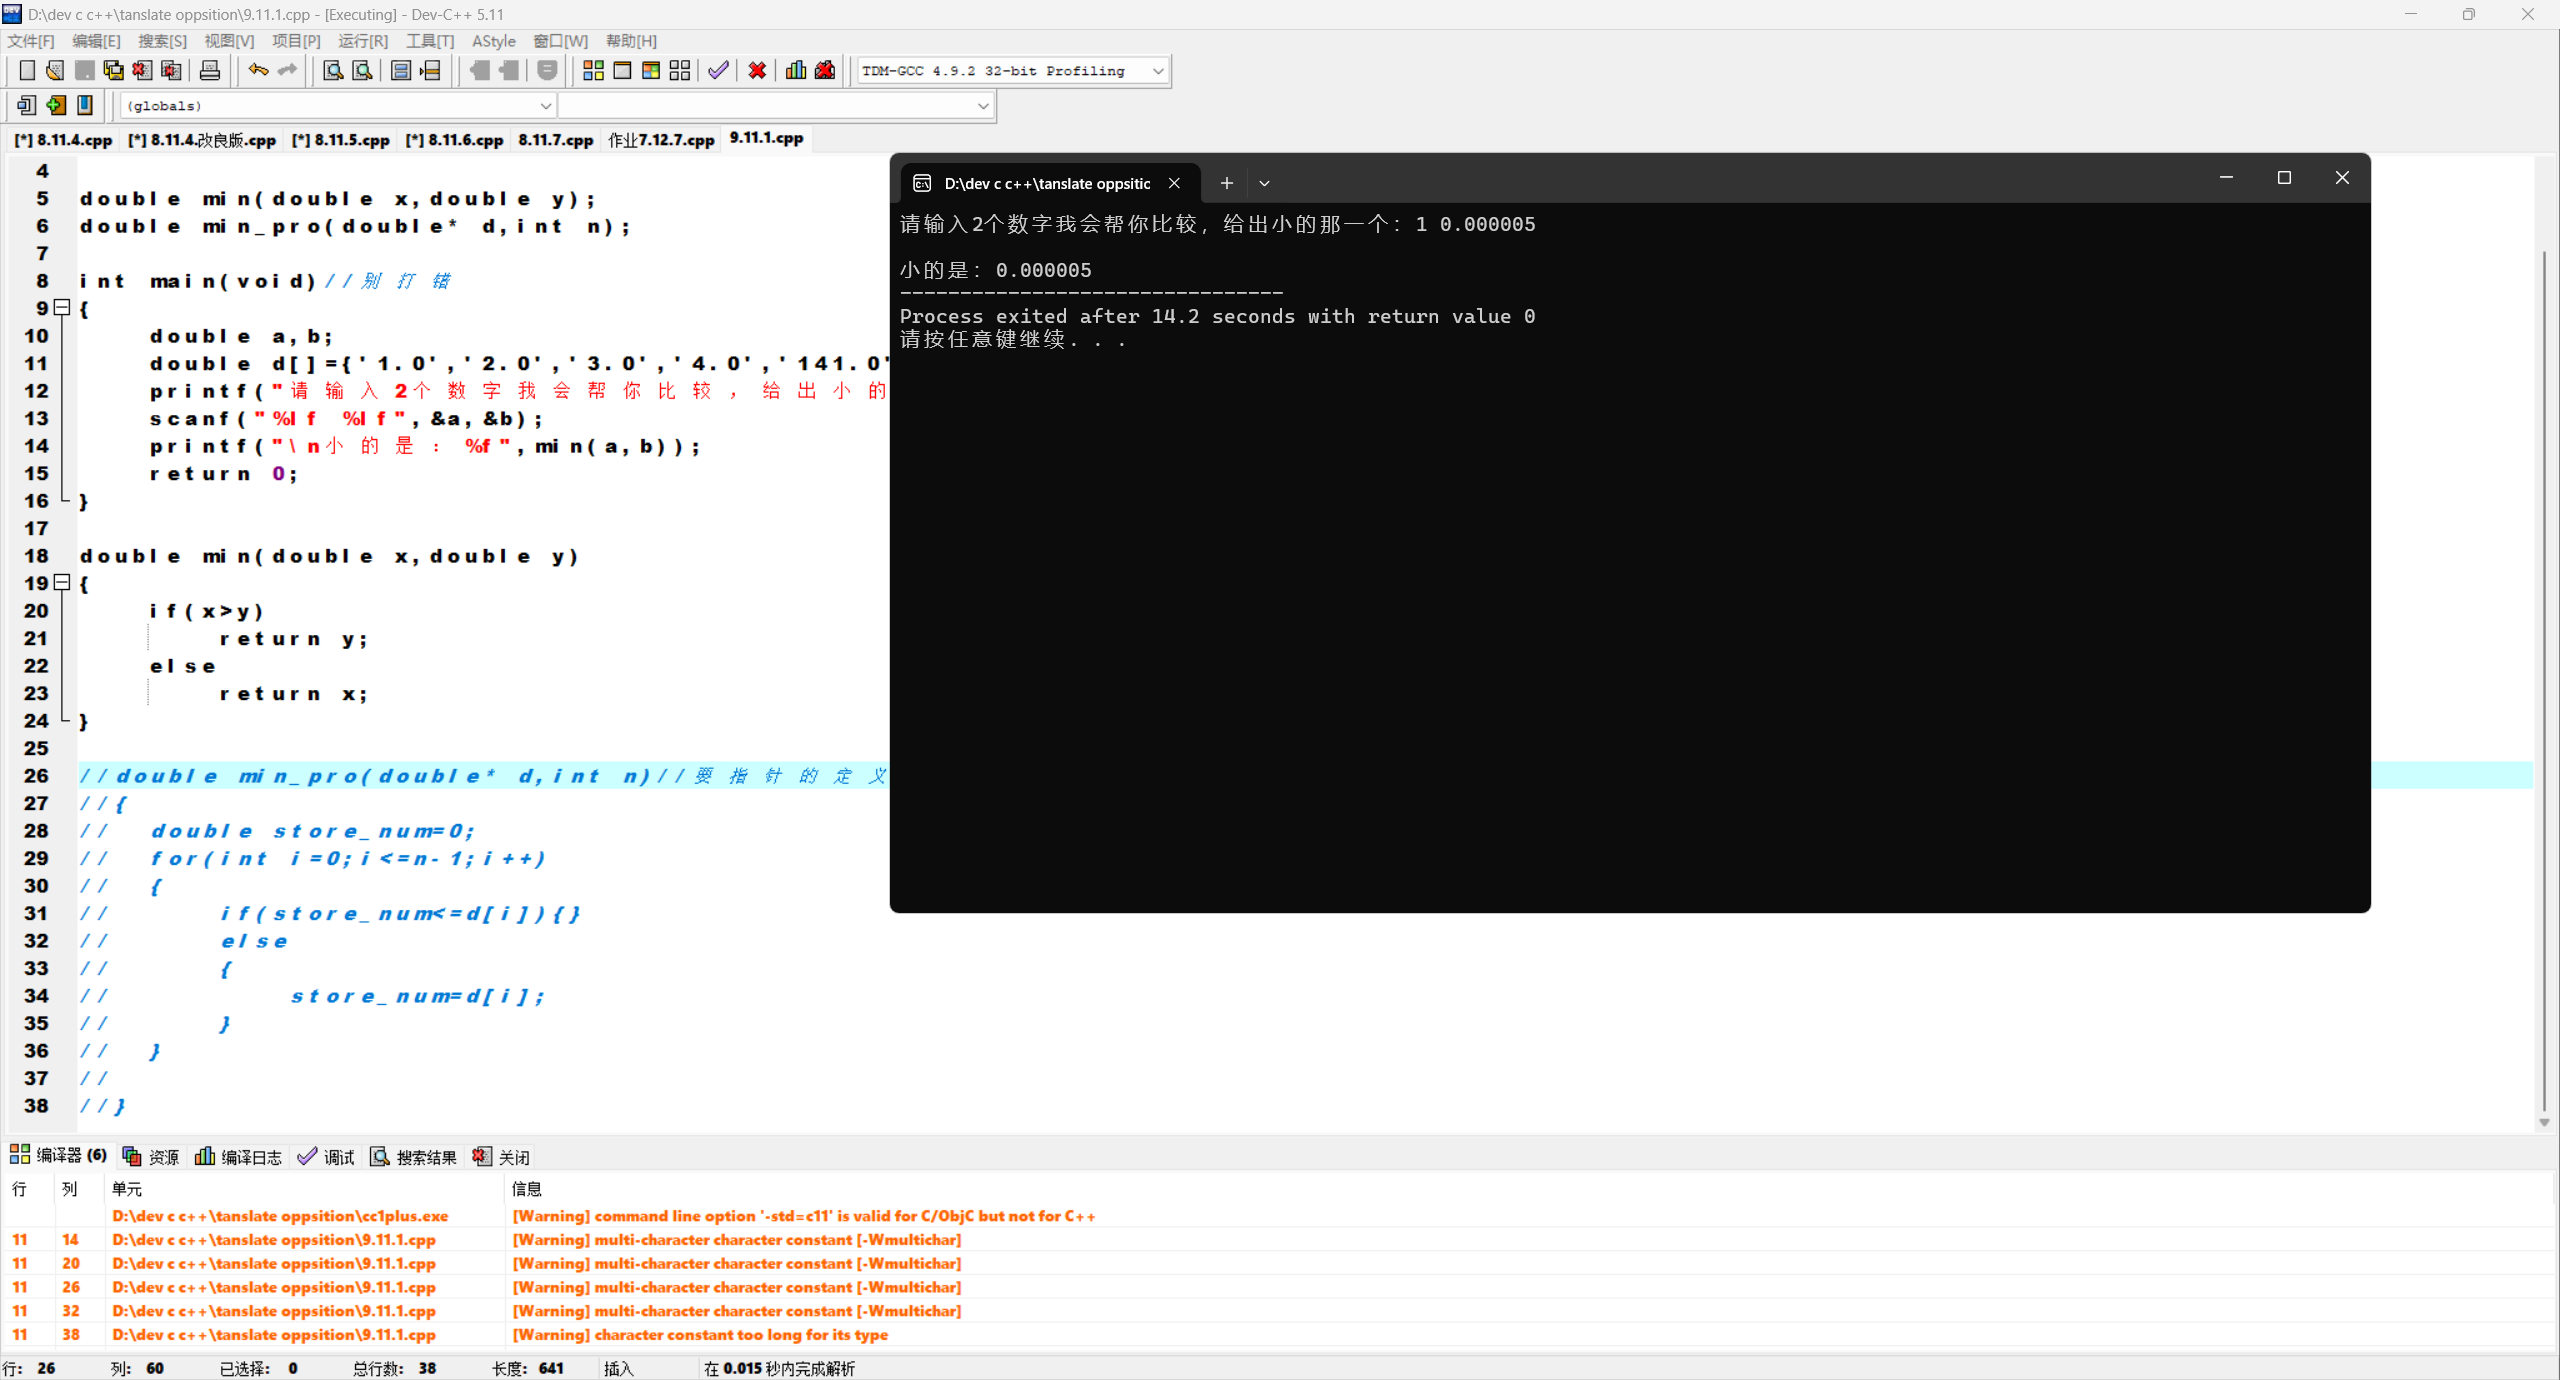Add a new console tab with plus
Viewport: 2560px width, 1380px height.
click(1227, 183)
